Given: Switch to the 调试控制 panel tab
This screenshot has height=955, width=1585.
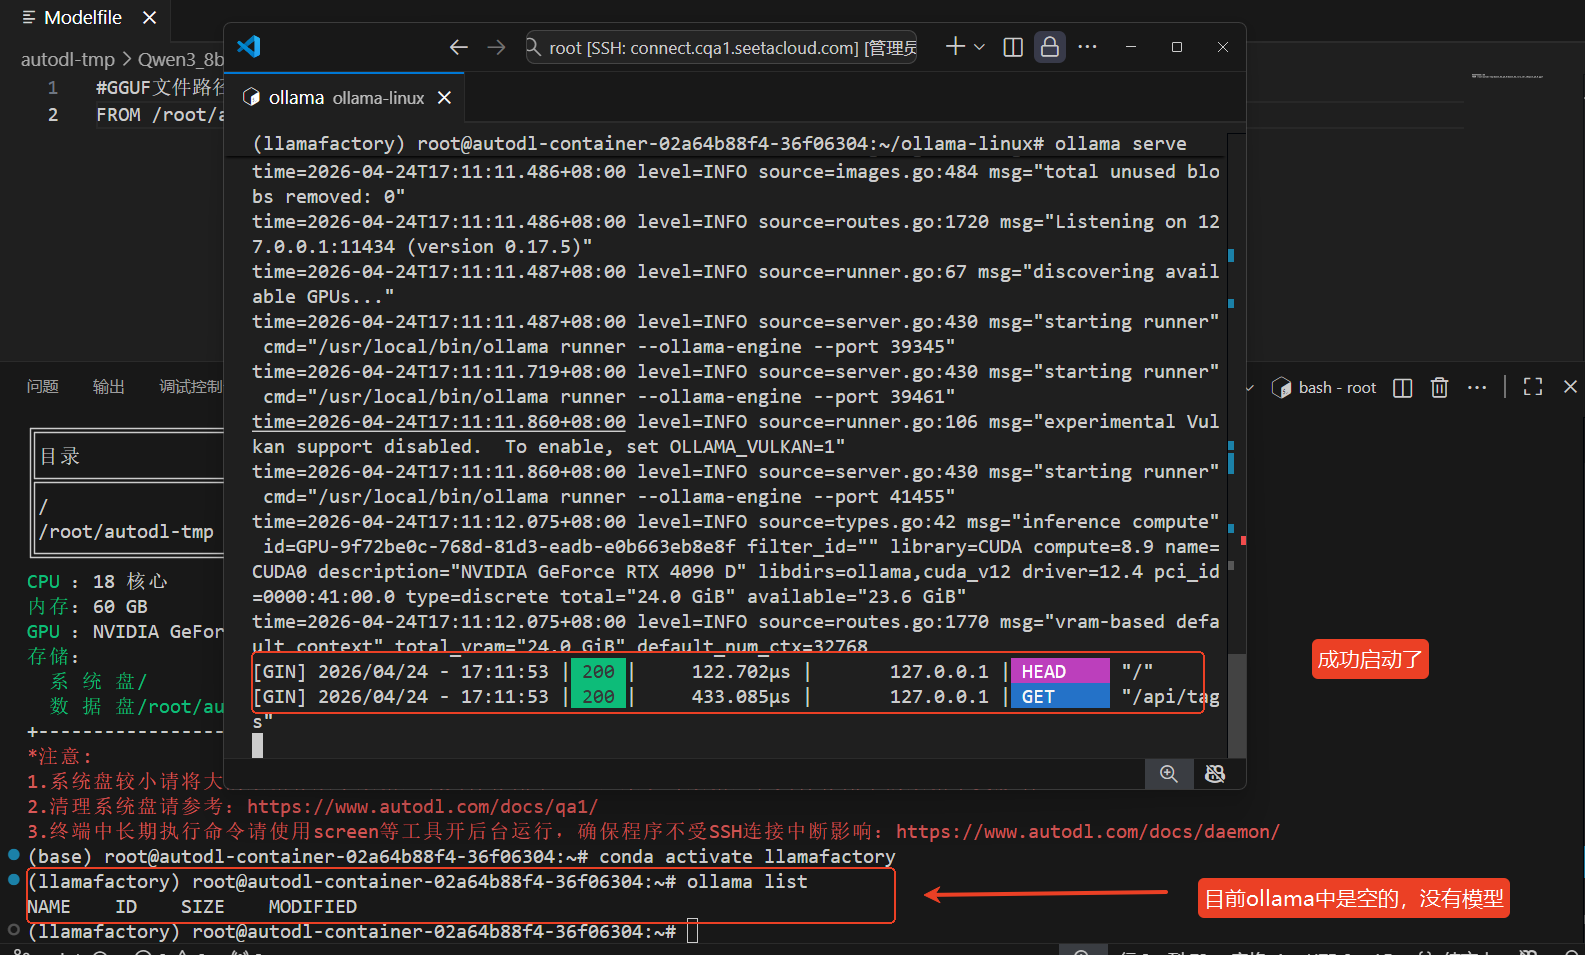Looking at the screenshot, I should point(190,387).
